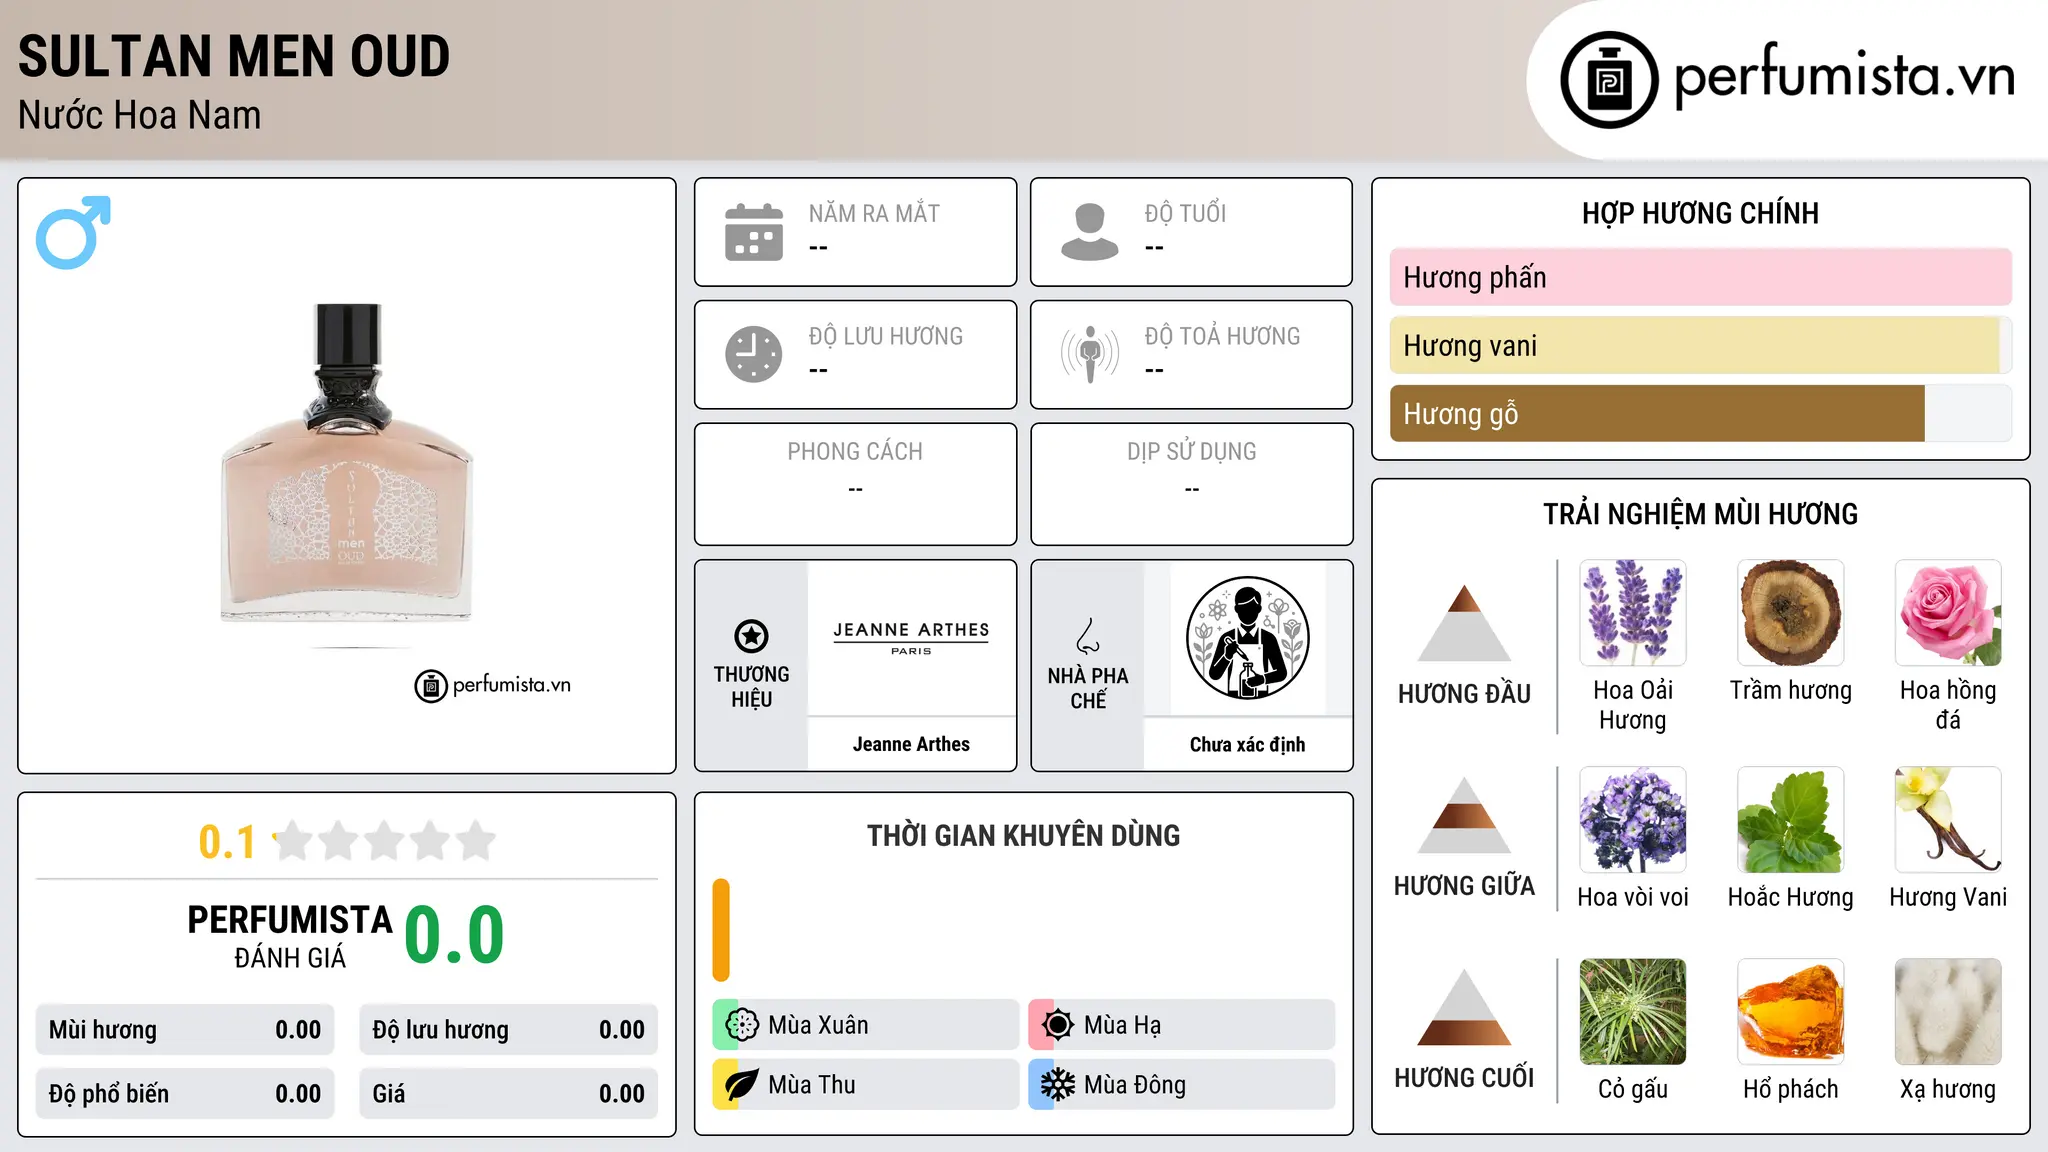The image size is (2048, 1152).
Task: Click the Giá score row
Action: point(509,1094)
